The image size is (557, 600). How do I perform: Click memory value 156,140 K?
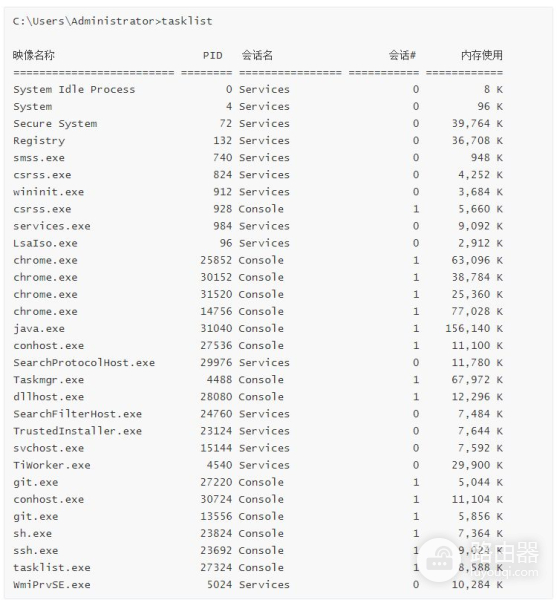(x=474, y=328)
